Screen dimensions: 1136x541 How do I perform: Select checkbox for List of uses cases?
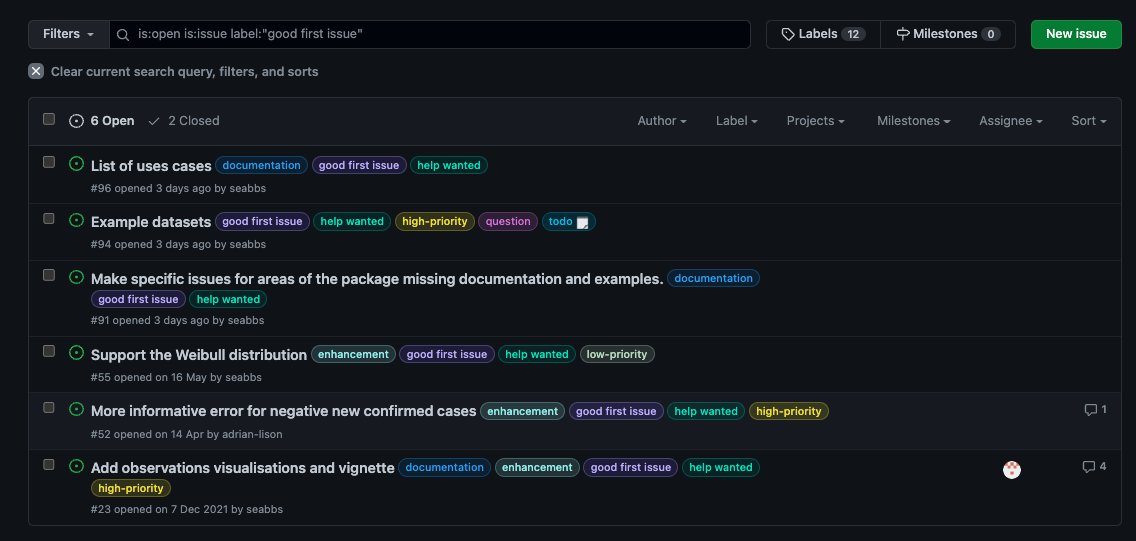pos(49,162)
